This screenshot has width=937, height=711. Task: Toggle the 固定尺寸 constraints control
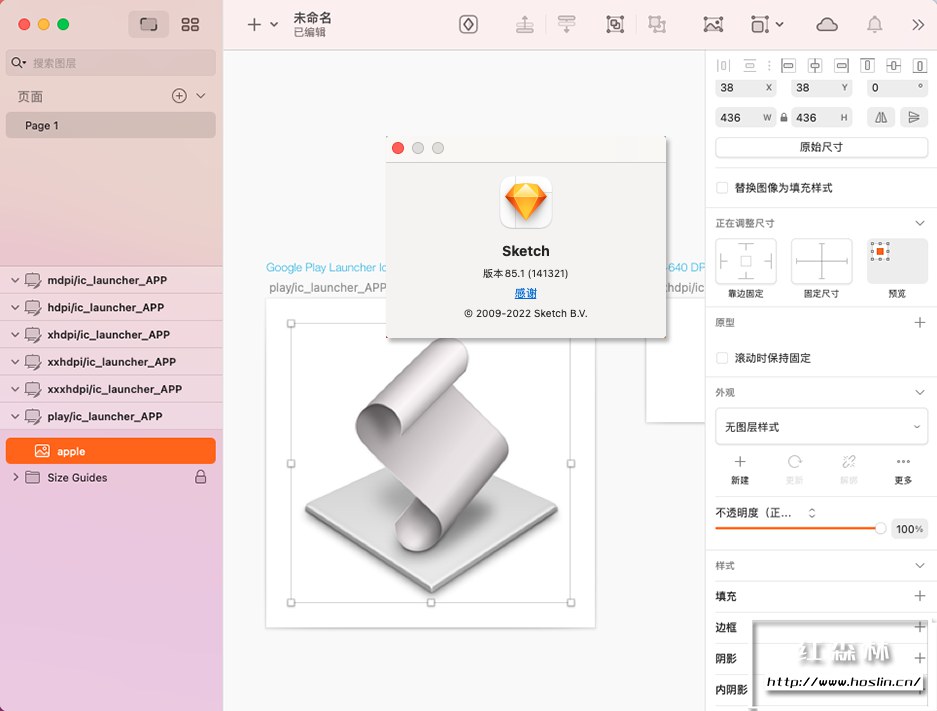(x=822, y=261)
